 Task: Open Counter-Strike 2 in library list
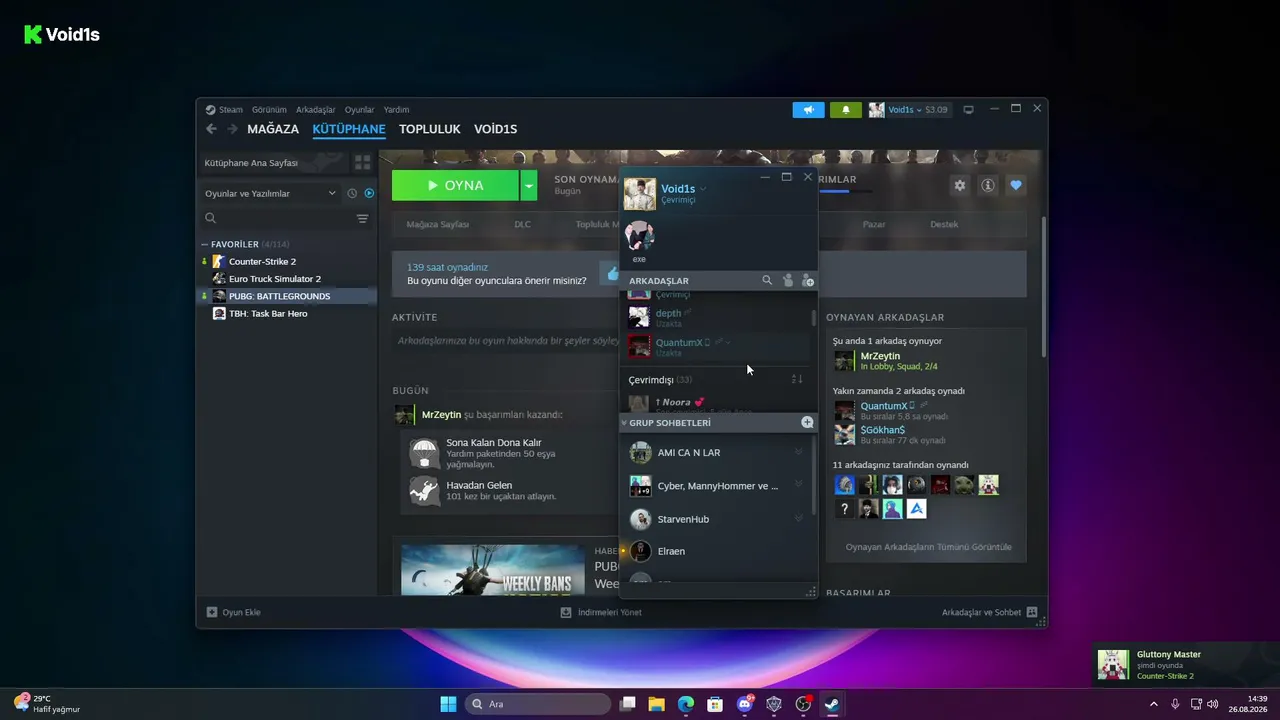click(262, 262)
